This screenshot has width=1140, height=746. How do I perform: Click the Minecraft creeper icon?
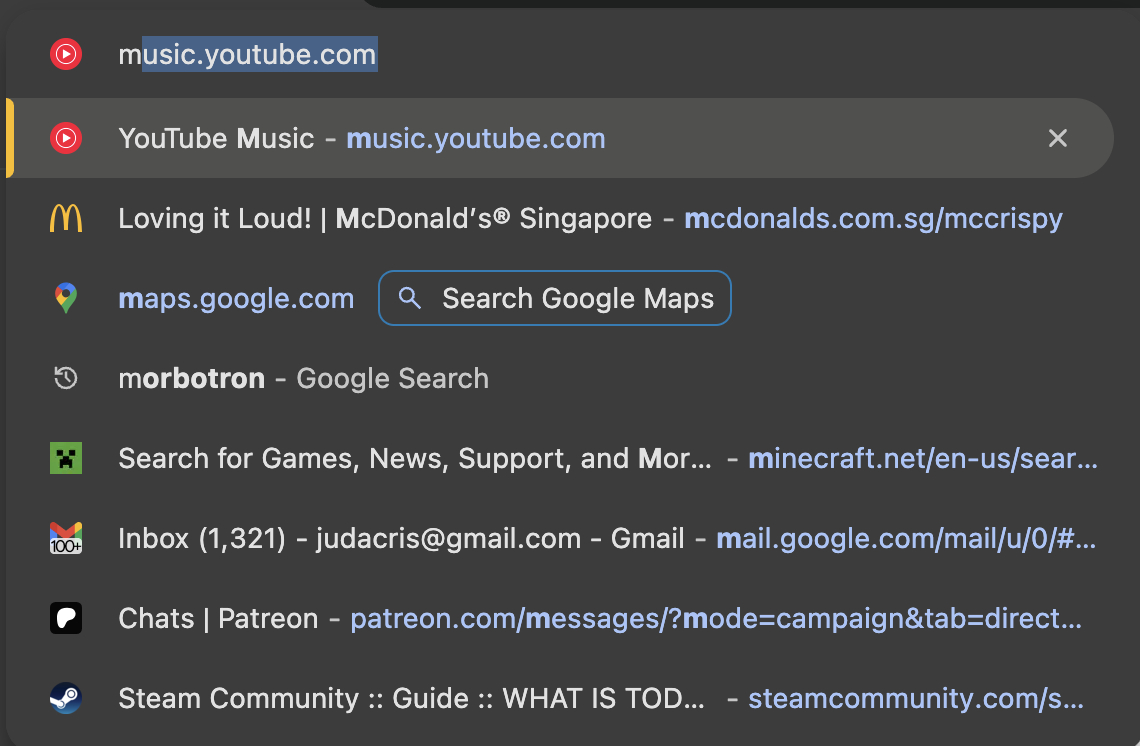[x=66, y=458]
